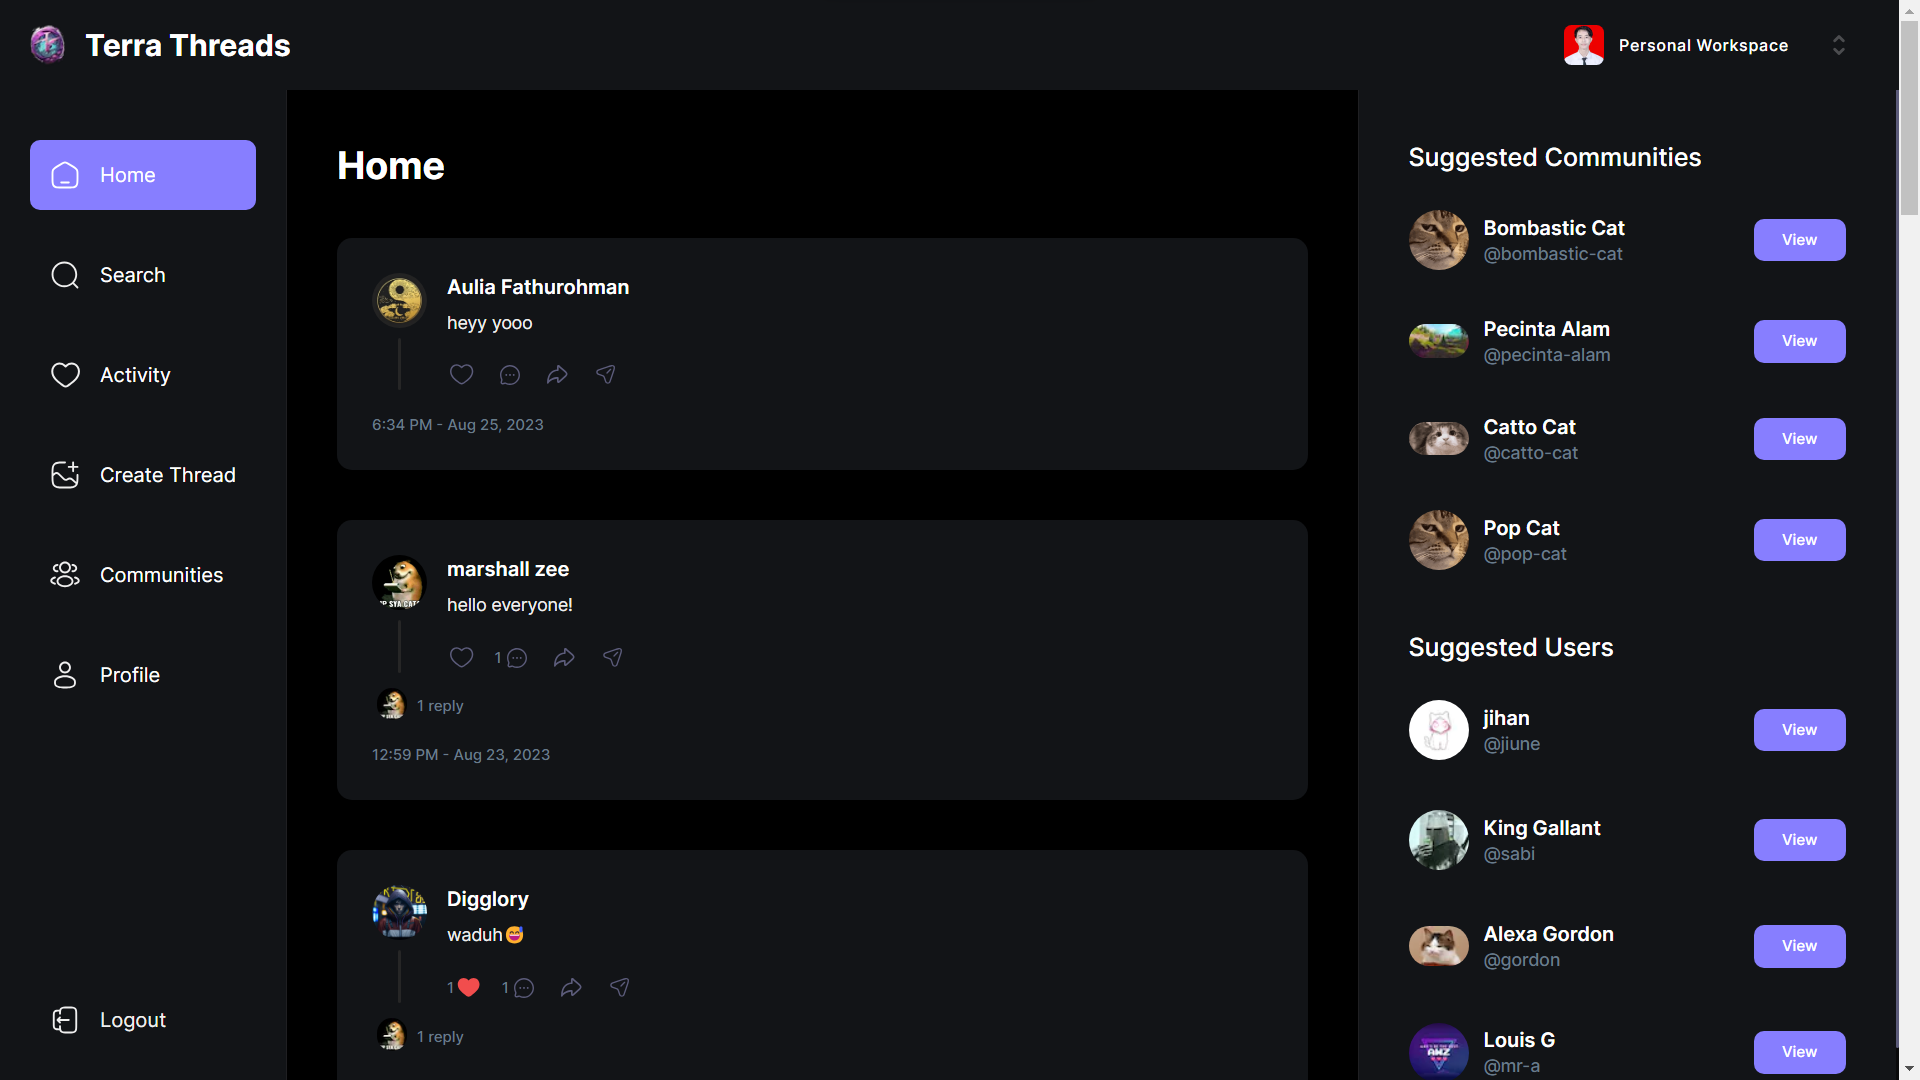1920x1080 pixels.
Task: Like Aulia Fathurohman's thread with heart icon
Action: [461, 374]
